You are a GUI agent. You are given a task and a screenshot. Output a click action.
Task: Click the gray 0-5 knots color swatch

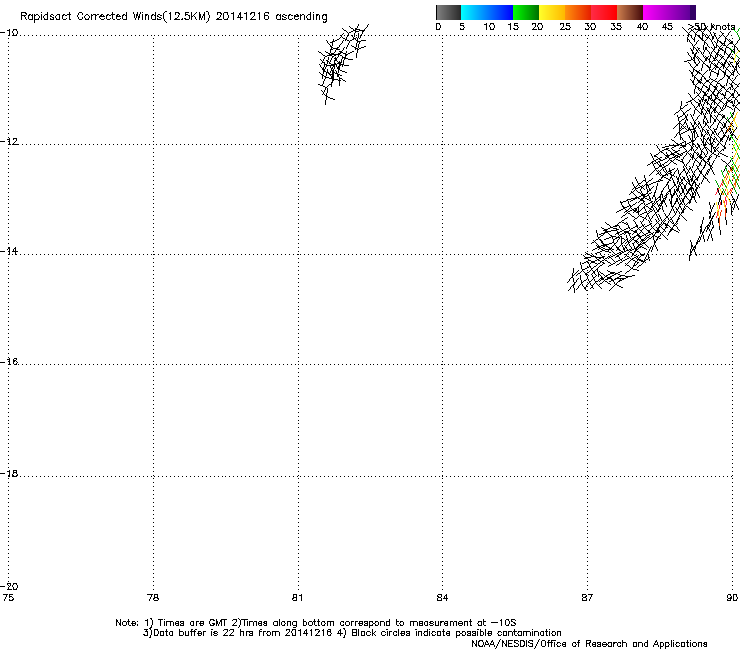click(x=448, y=12)
